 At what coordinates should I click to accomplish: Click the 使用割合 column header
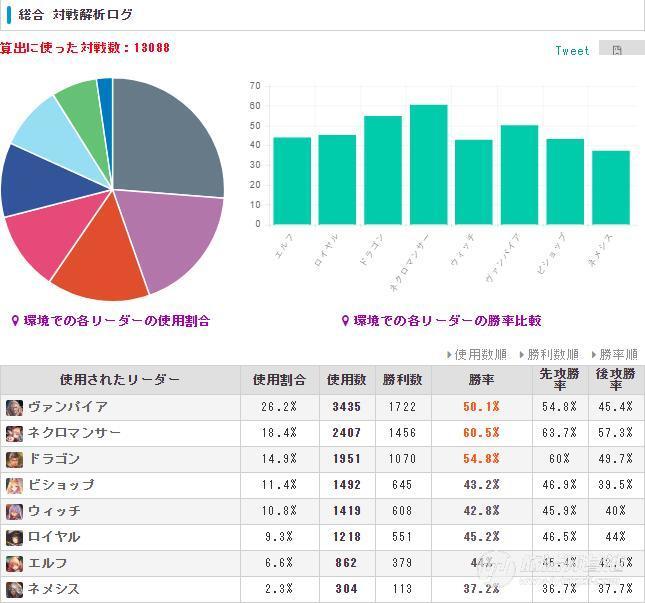click(x=279, y=380)
